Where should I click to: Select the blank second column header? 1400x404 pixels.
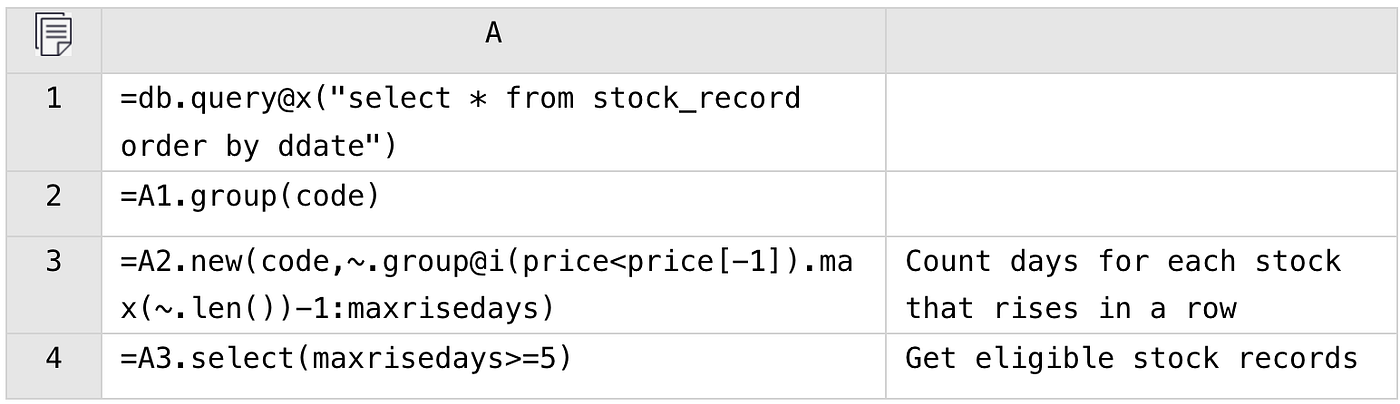coord(1139,36)
